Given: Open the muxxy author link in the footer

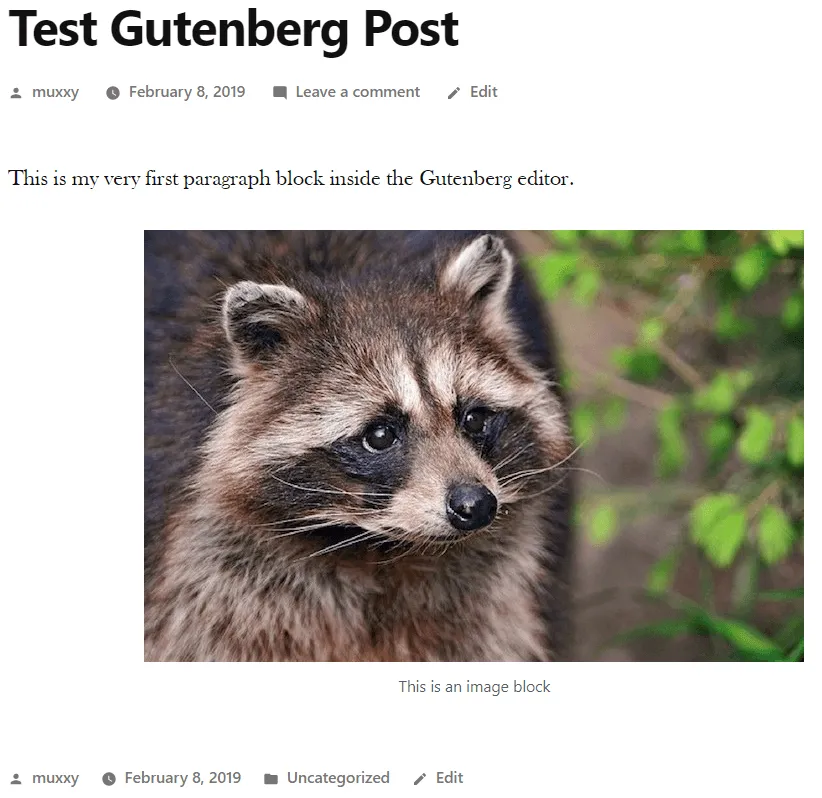Looking at the screenshot, I should (x=56, y=778).
